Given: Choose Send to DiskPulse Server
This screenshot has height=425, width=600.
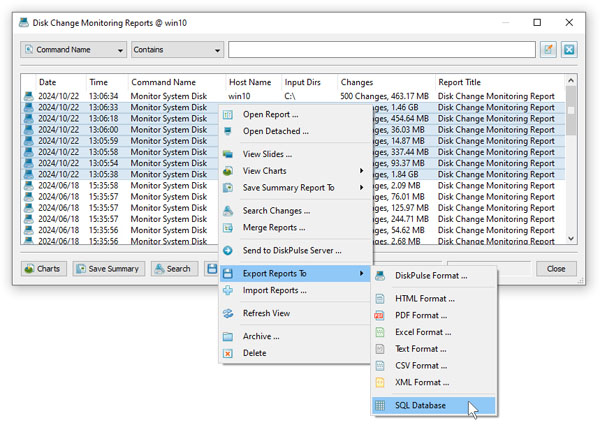Looking at the screenshot, I should (295, 251).
